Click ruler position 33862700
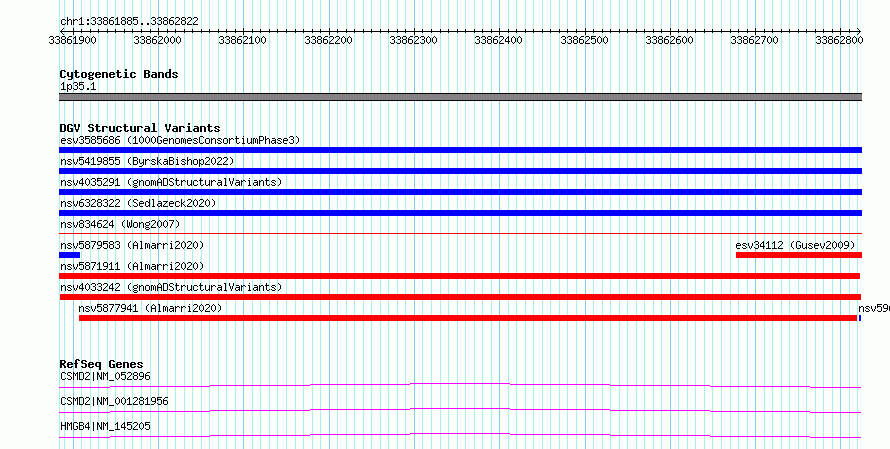Viewport: 890px width, 449px height. coord(754,40)
